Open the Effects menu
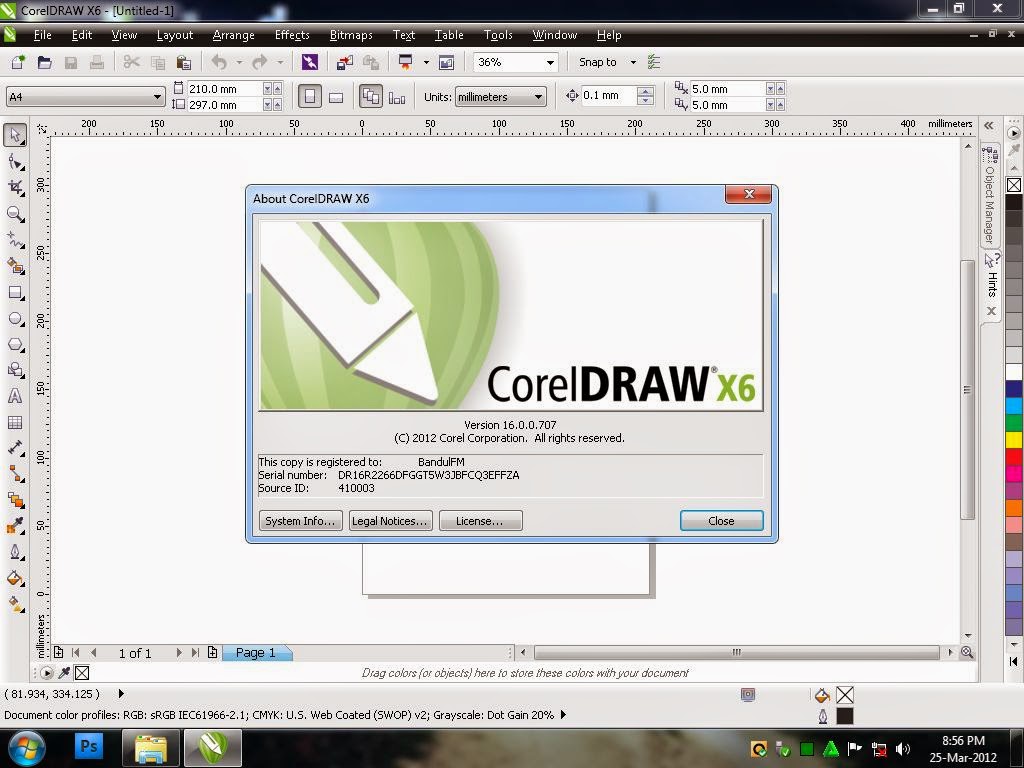This screenshot has height=768, width=1024. click(x=292, y=35)
